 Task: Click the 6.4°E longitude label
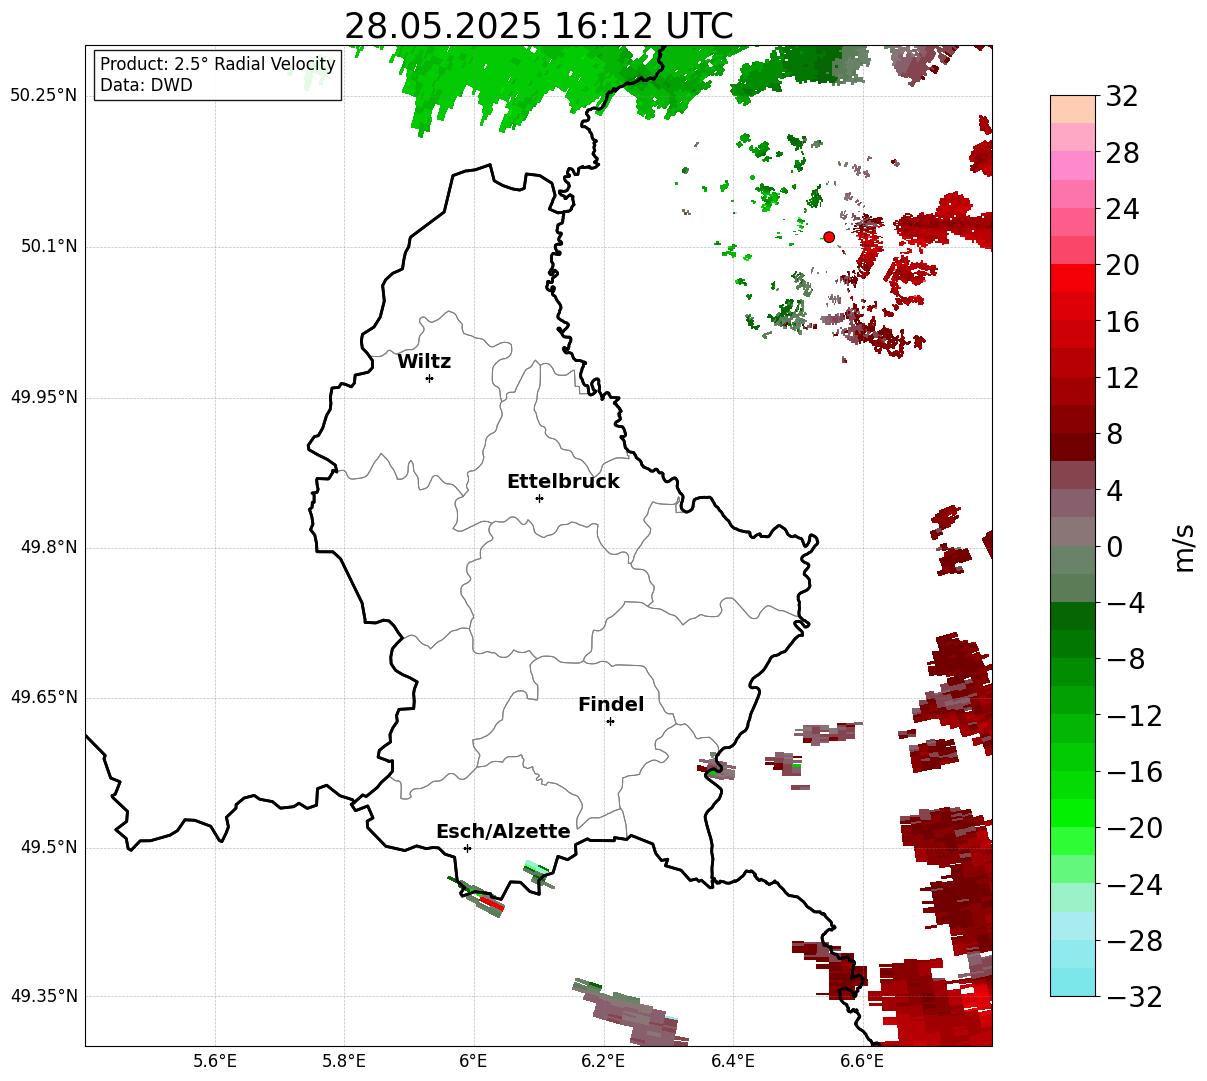(733, 1061)
